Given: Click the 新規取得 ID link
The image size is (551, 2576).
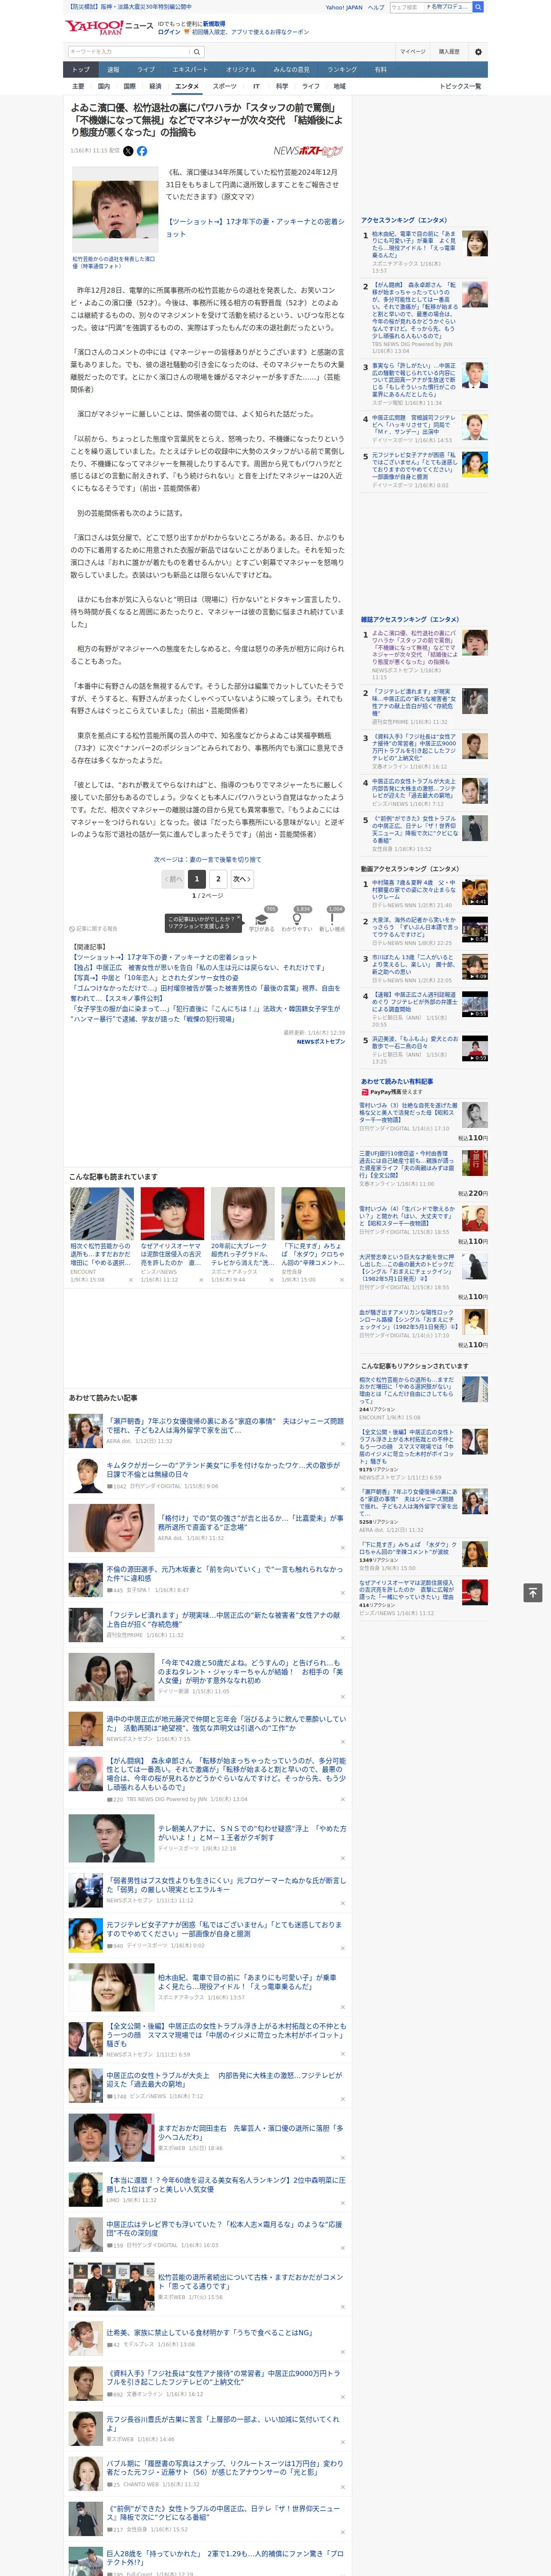Looking at the screenshot, I should pyautogui.click(x=214, y=23).
